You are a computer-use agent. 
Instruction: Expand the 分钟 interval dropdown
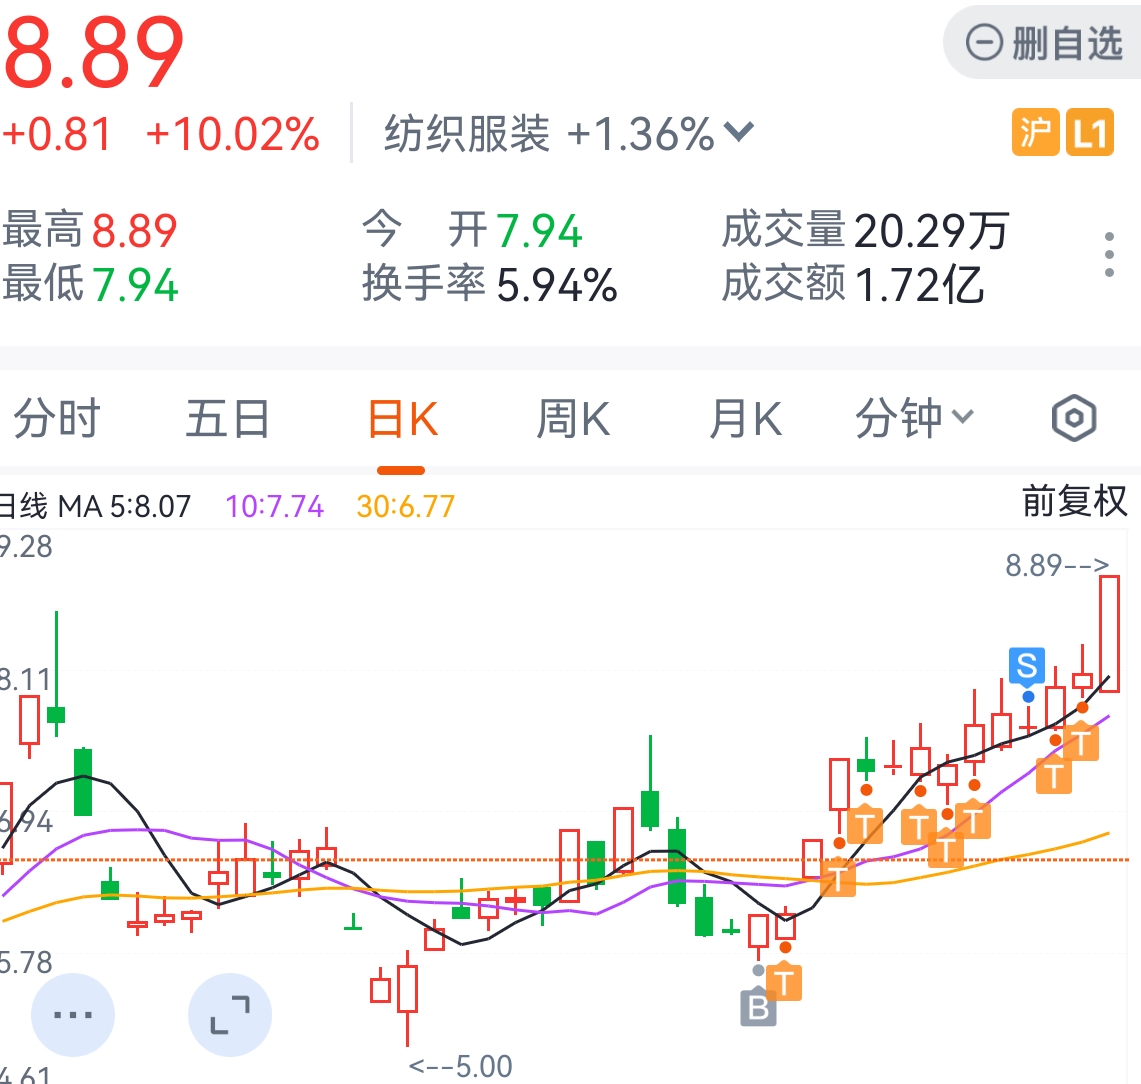click(914, 419)
